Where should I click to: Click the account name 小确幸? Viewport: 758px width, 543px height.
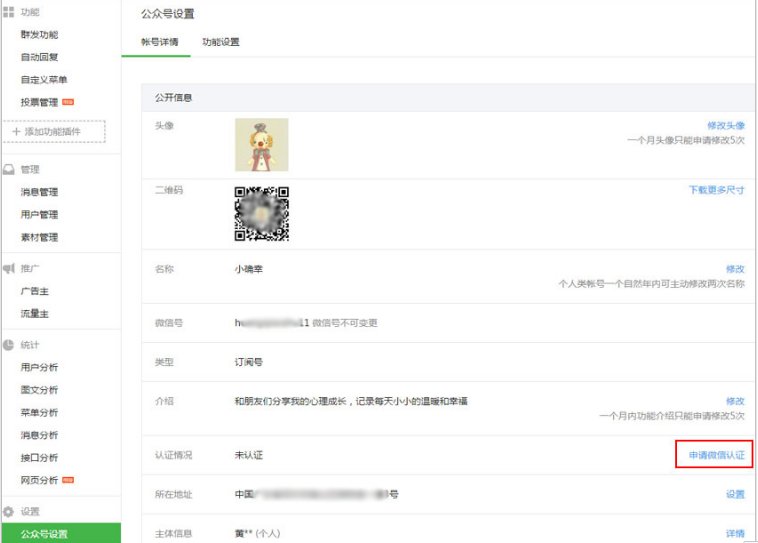pyautogui.click(x=248, y=269)
